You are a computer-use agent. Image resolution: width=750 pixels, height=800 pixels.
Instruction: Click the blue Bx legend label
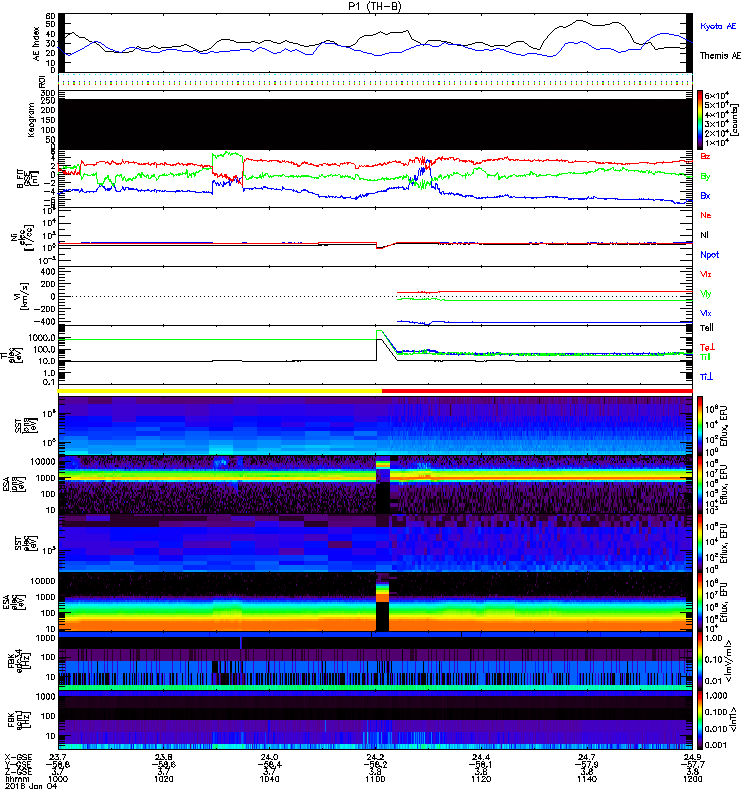click(x=705, y=196)
